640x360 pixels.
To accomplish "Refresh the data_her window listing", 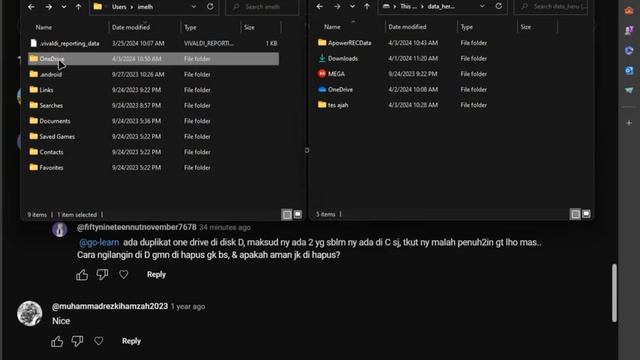I will 499,6.
